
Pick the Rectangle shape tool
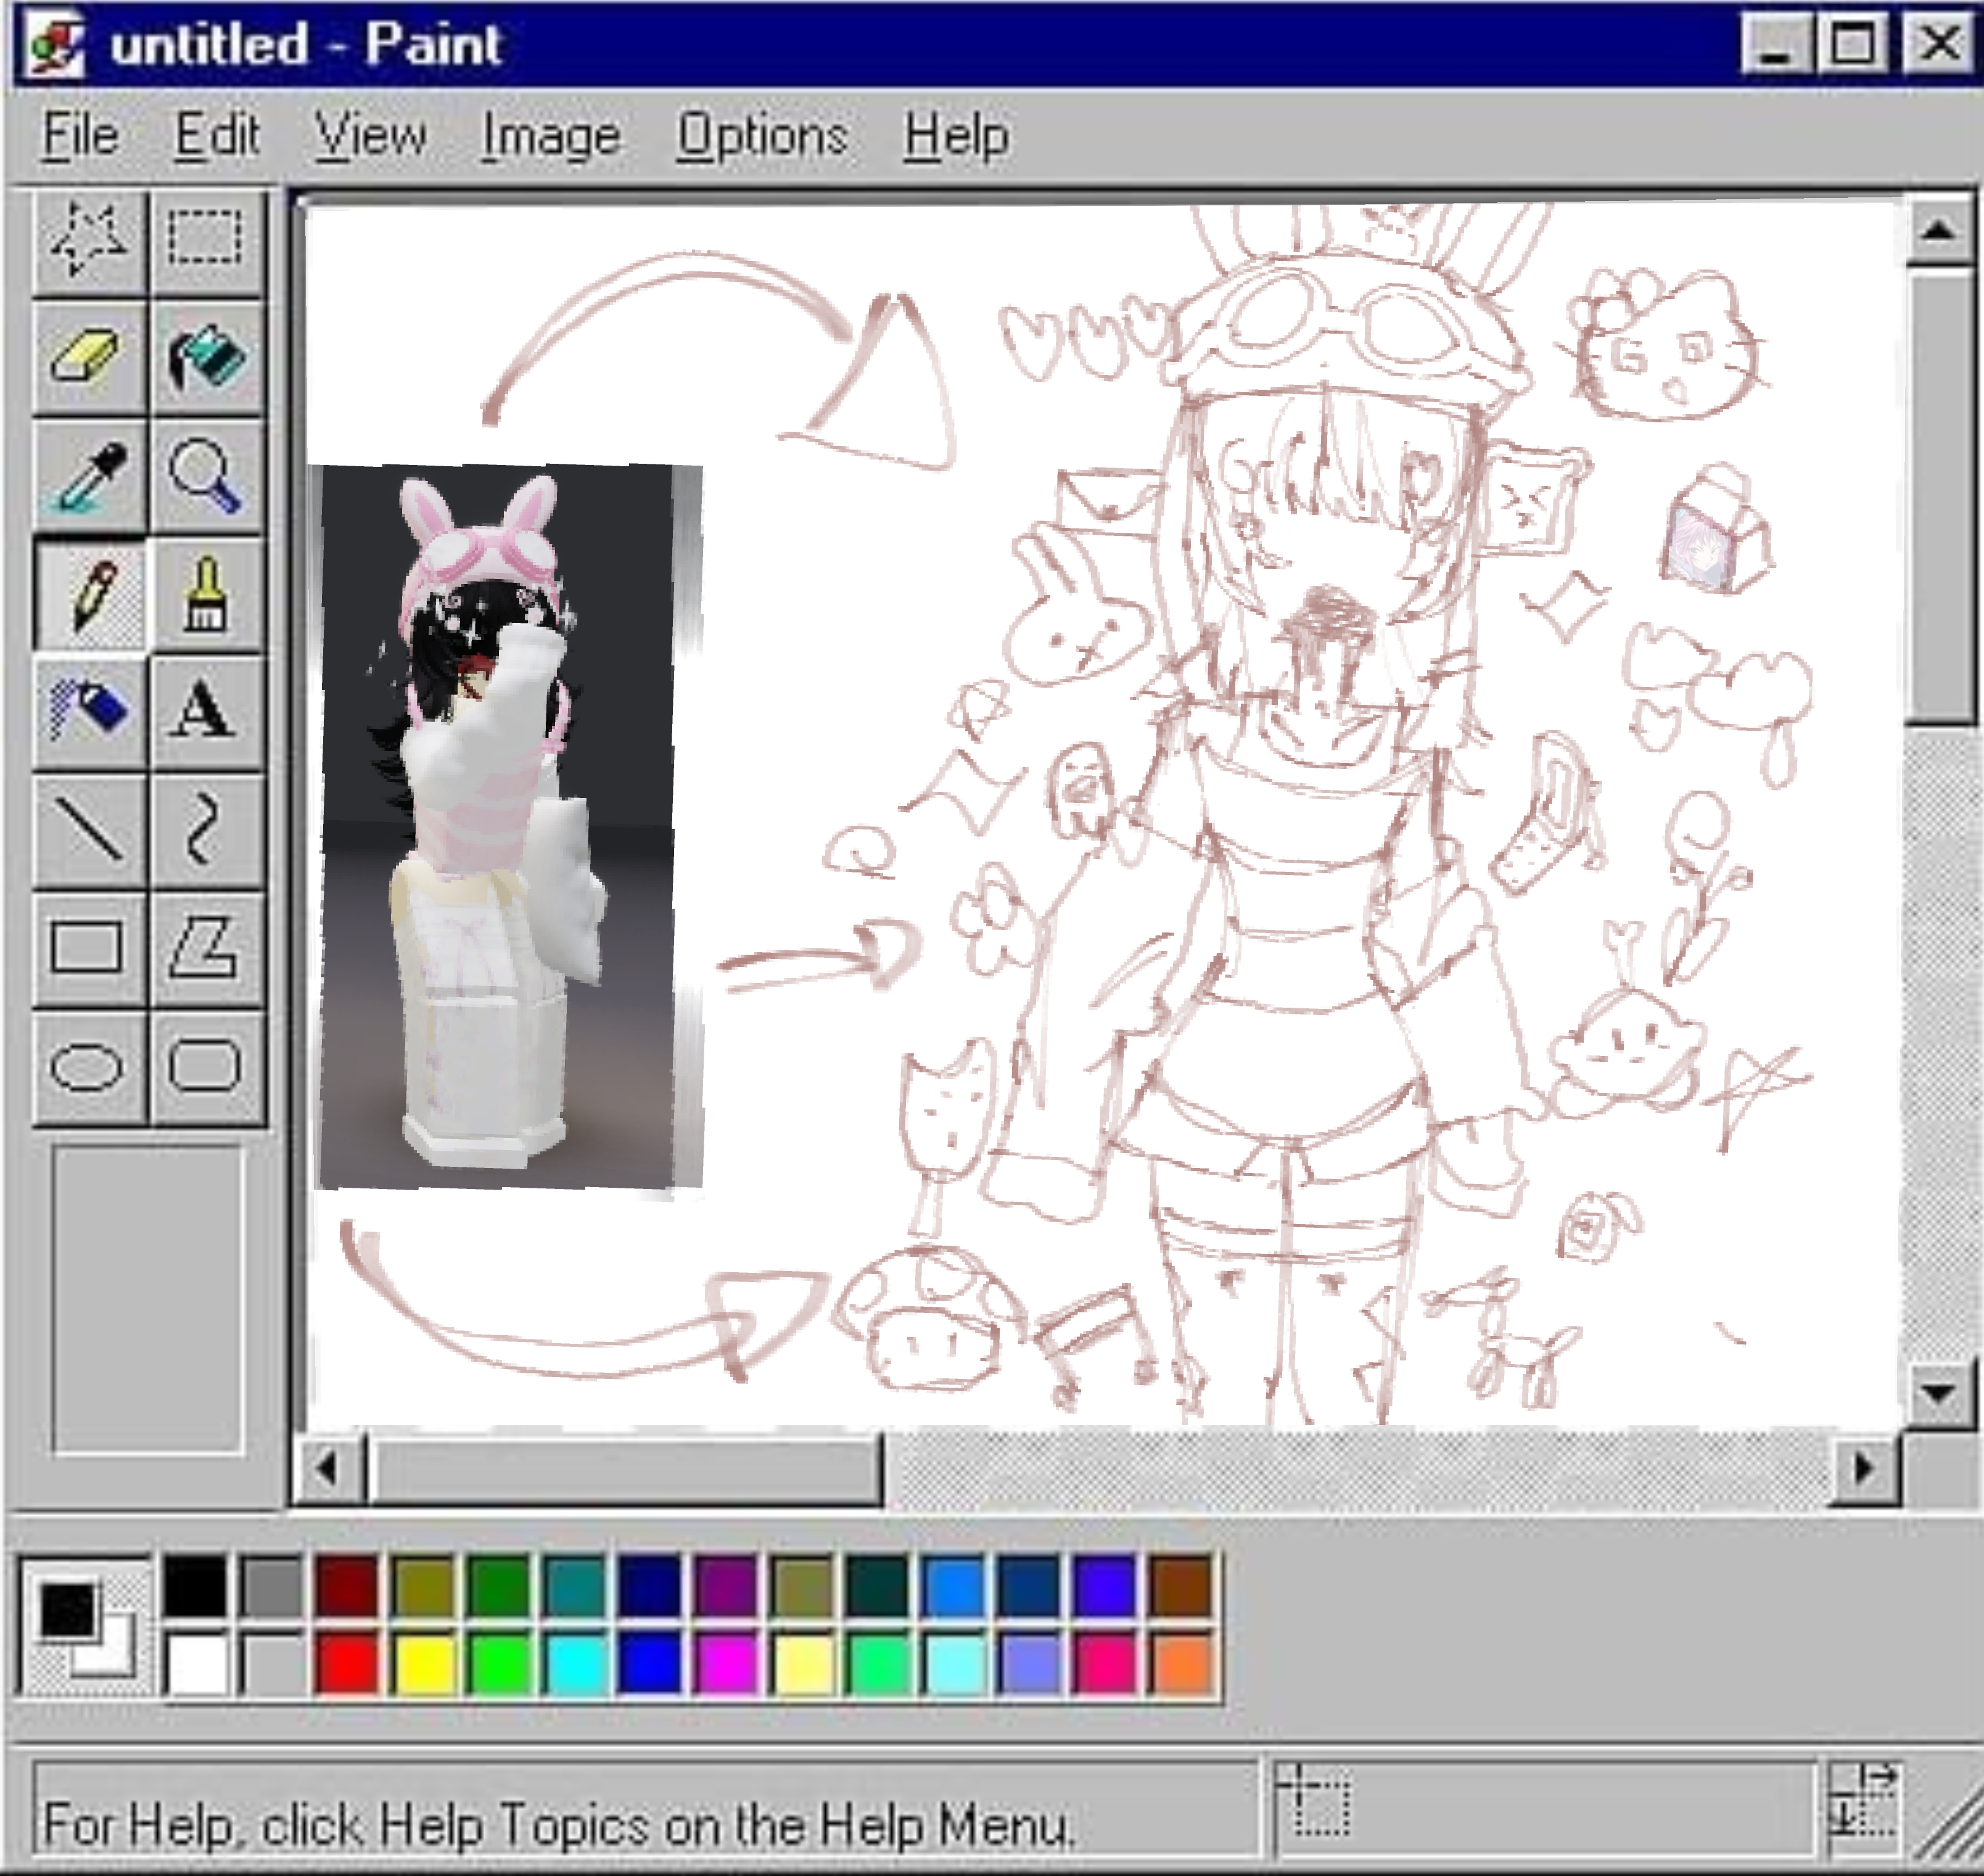click(x=90, y=948)
